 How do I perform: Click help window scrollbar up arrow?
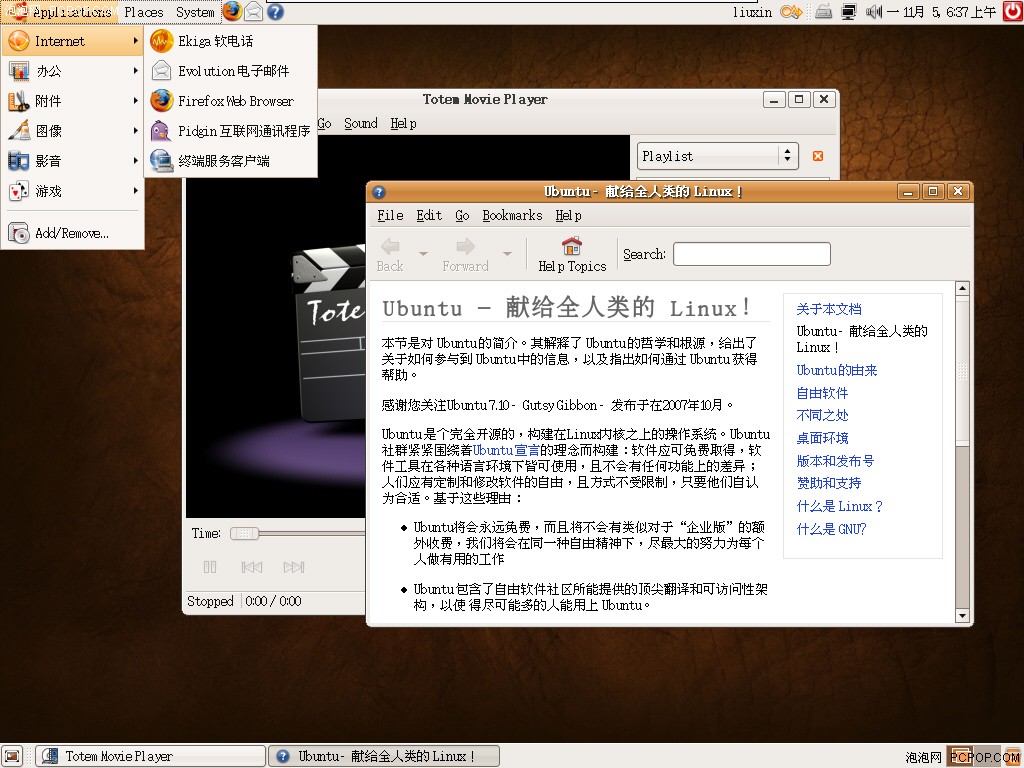pos(962,289)
